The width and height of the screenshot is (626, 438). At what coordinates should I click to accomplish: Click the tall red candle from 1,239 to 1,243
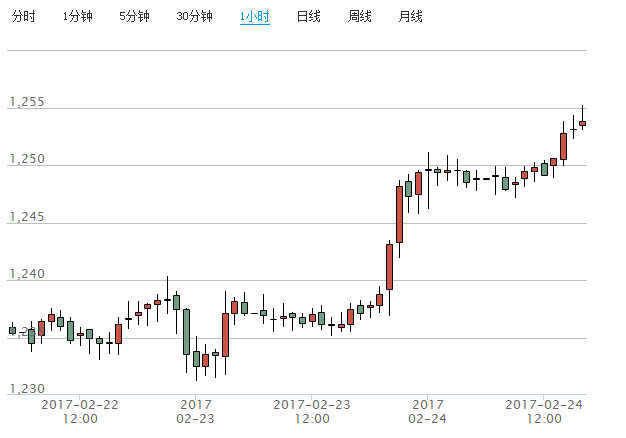tap(389, 267)
